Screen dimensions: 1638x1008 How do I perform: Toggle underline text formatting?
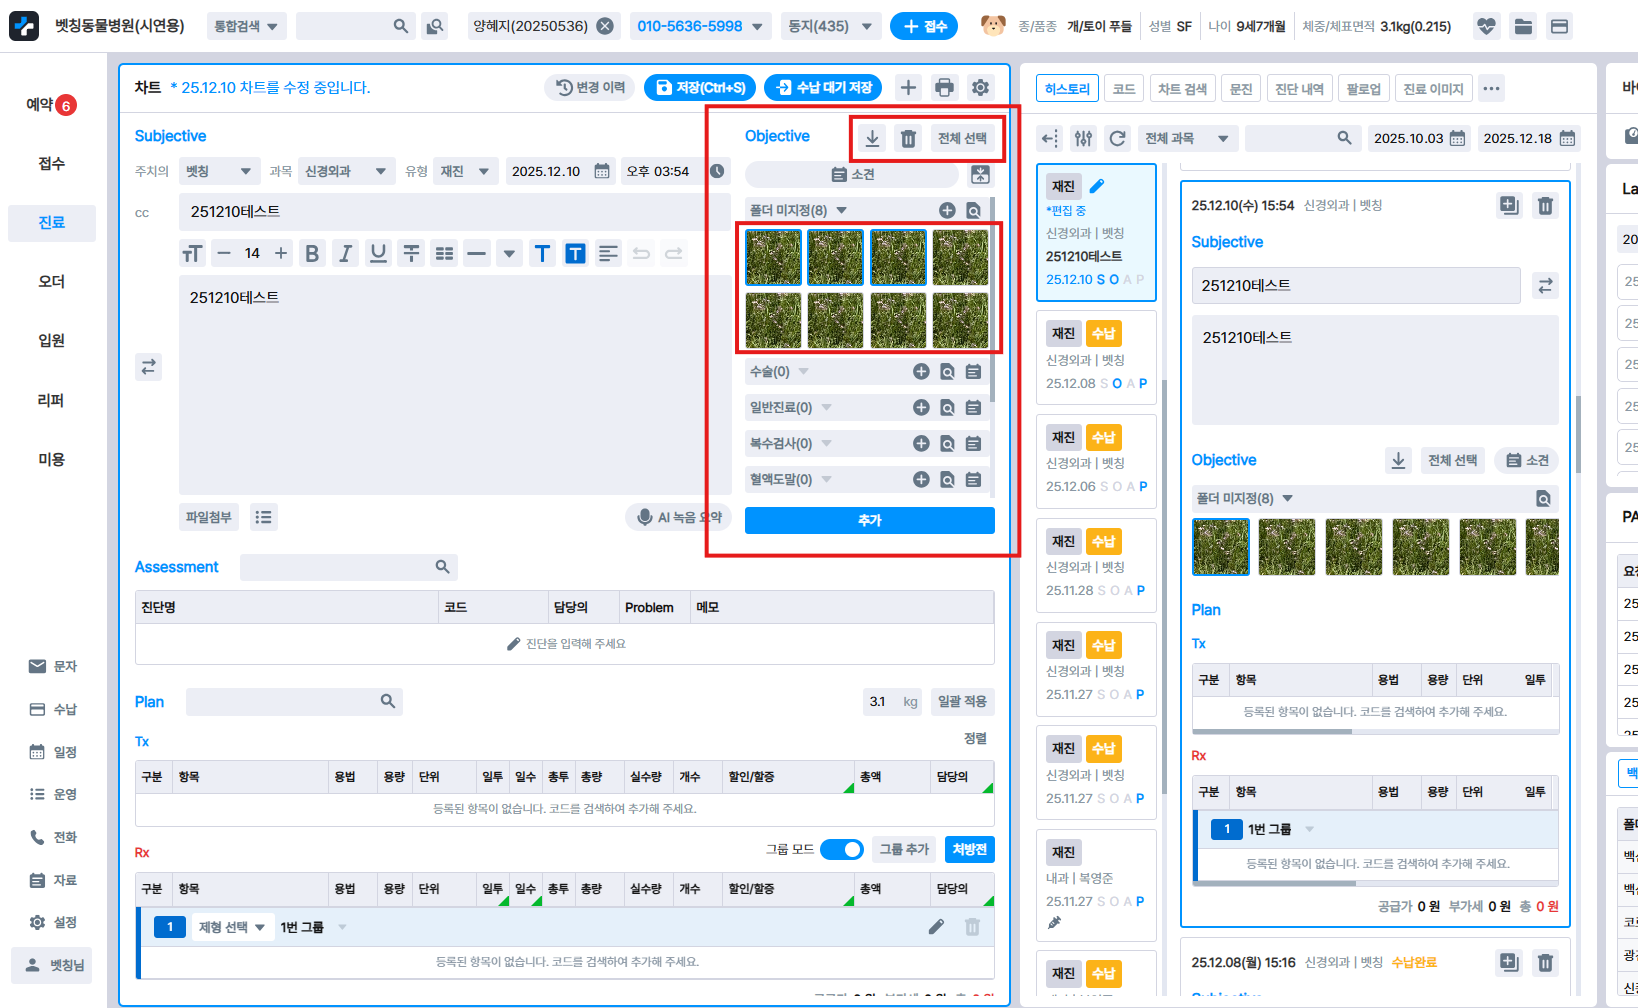coord(378,253)
